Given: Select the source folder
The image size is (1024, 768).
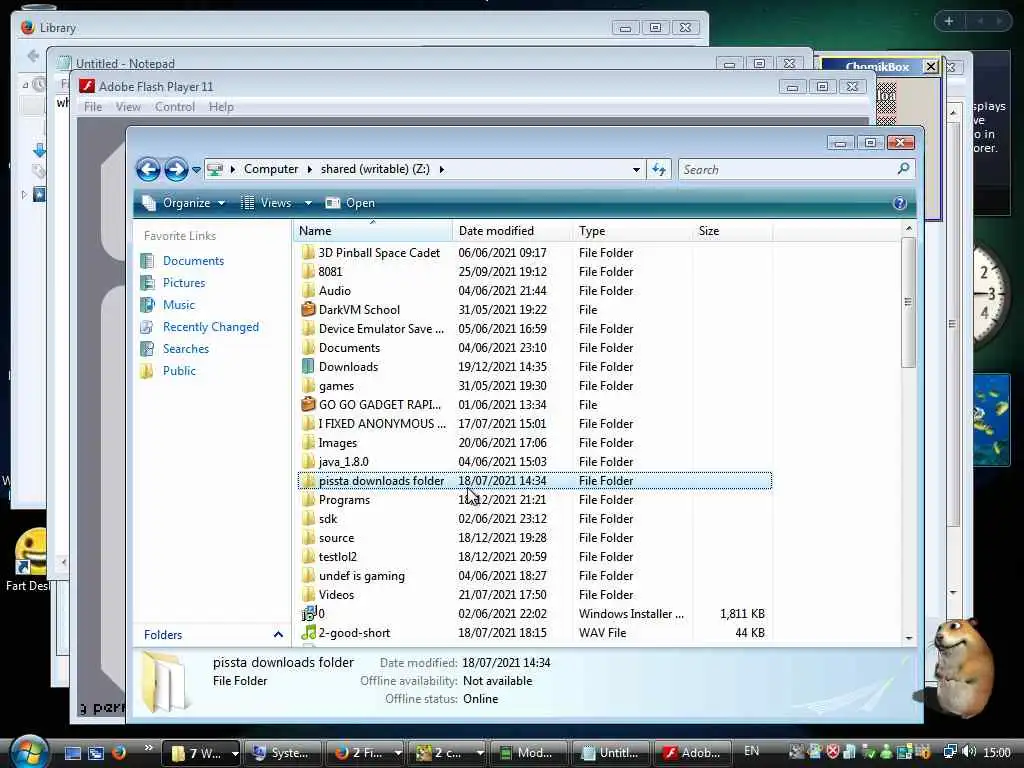Looking at the screenshot, I should (336, 537).
